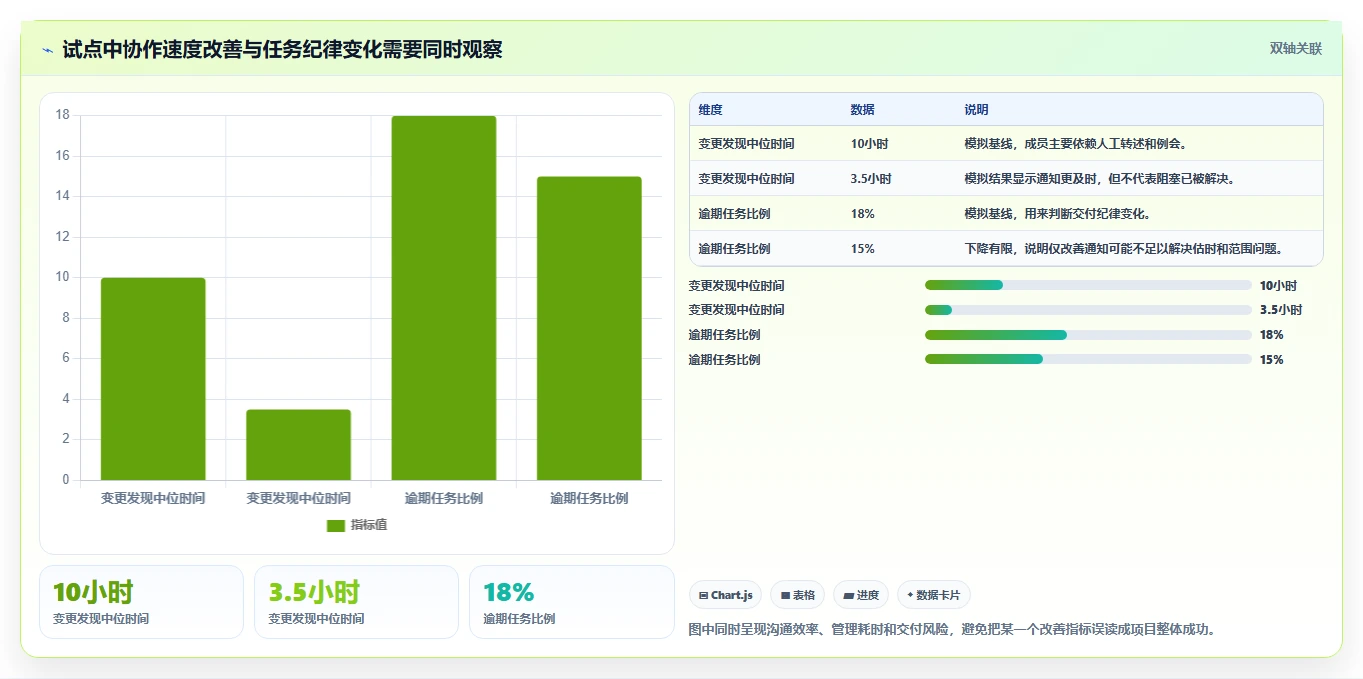The width and height of the screenshot is (1363, 679).
Task: Click the 18% table cell
Action: (863, 214)
